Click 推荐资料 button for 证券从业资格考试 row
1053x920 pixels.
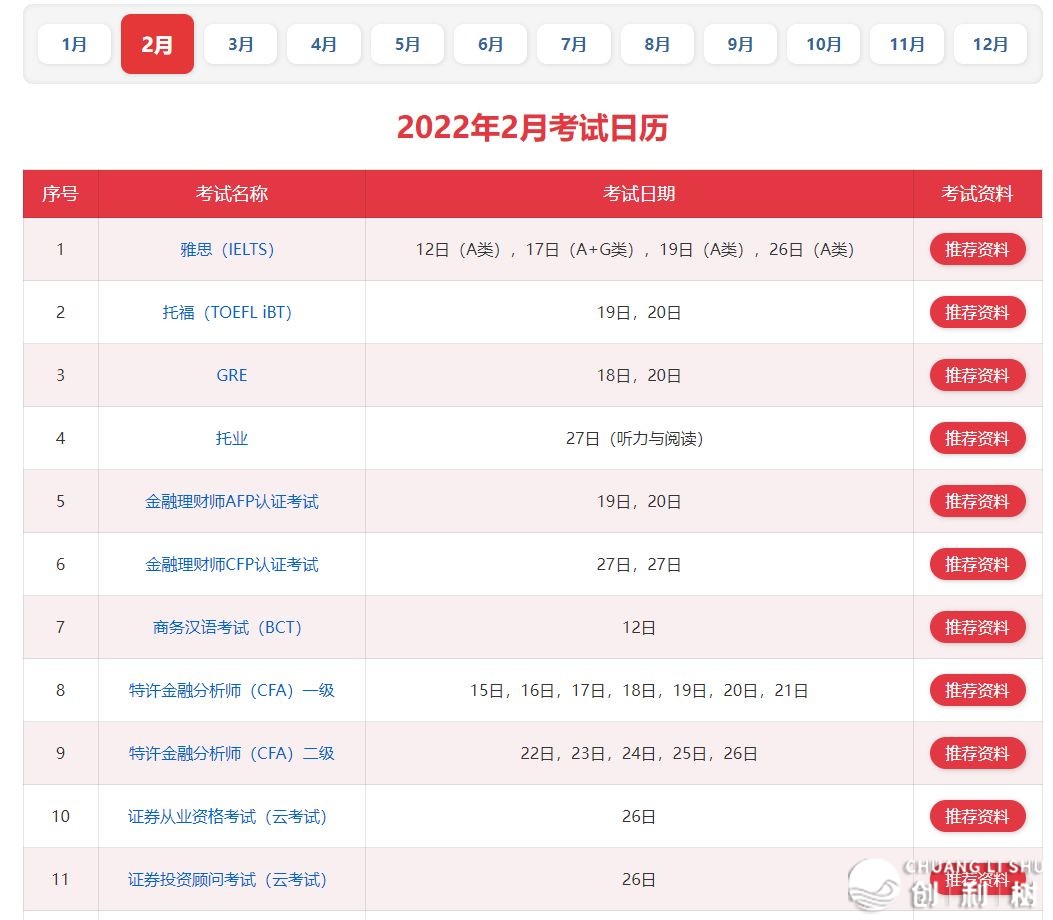tap(977, 817)
